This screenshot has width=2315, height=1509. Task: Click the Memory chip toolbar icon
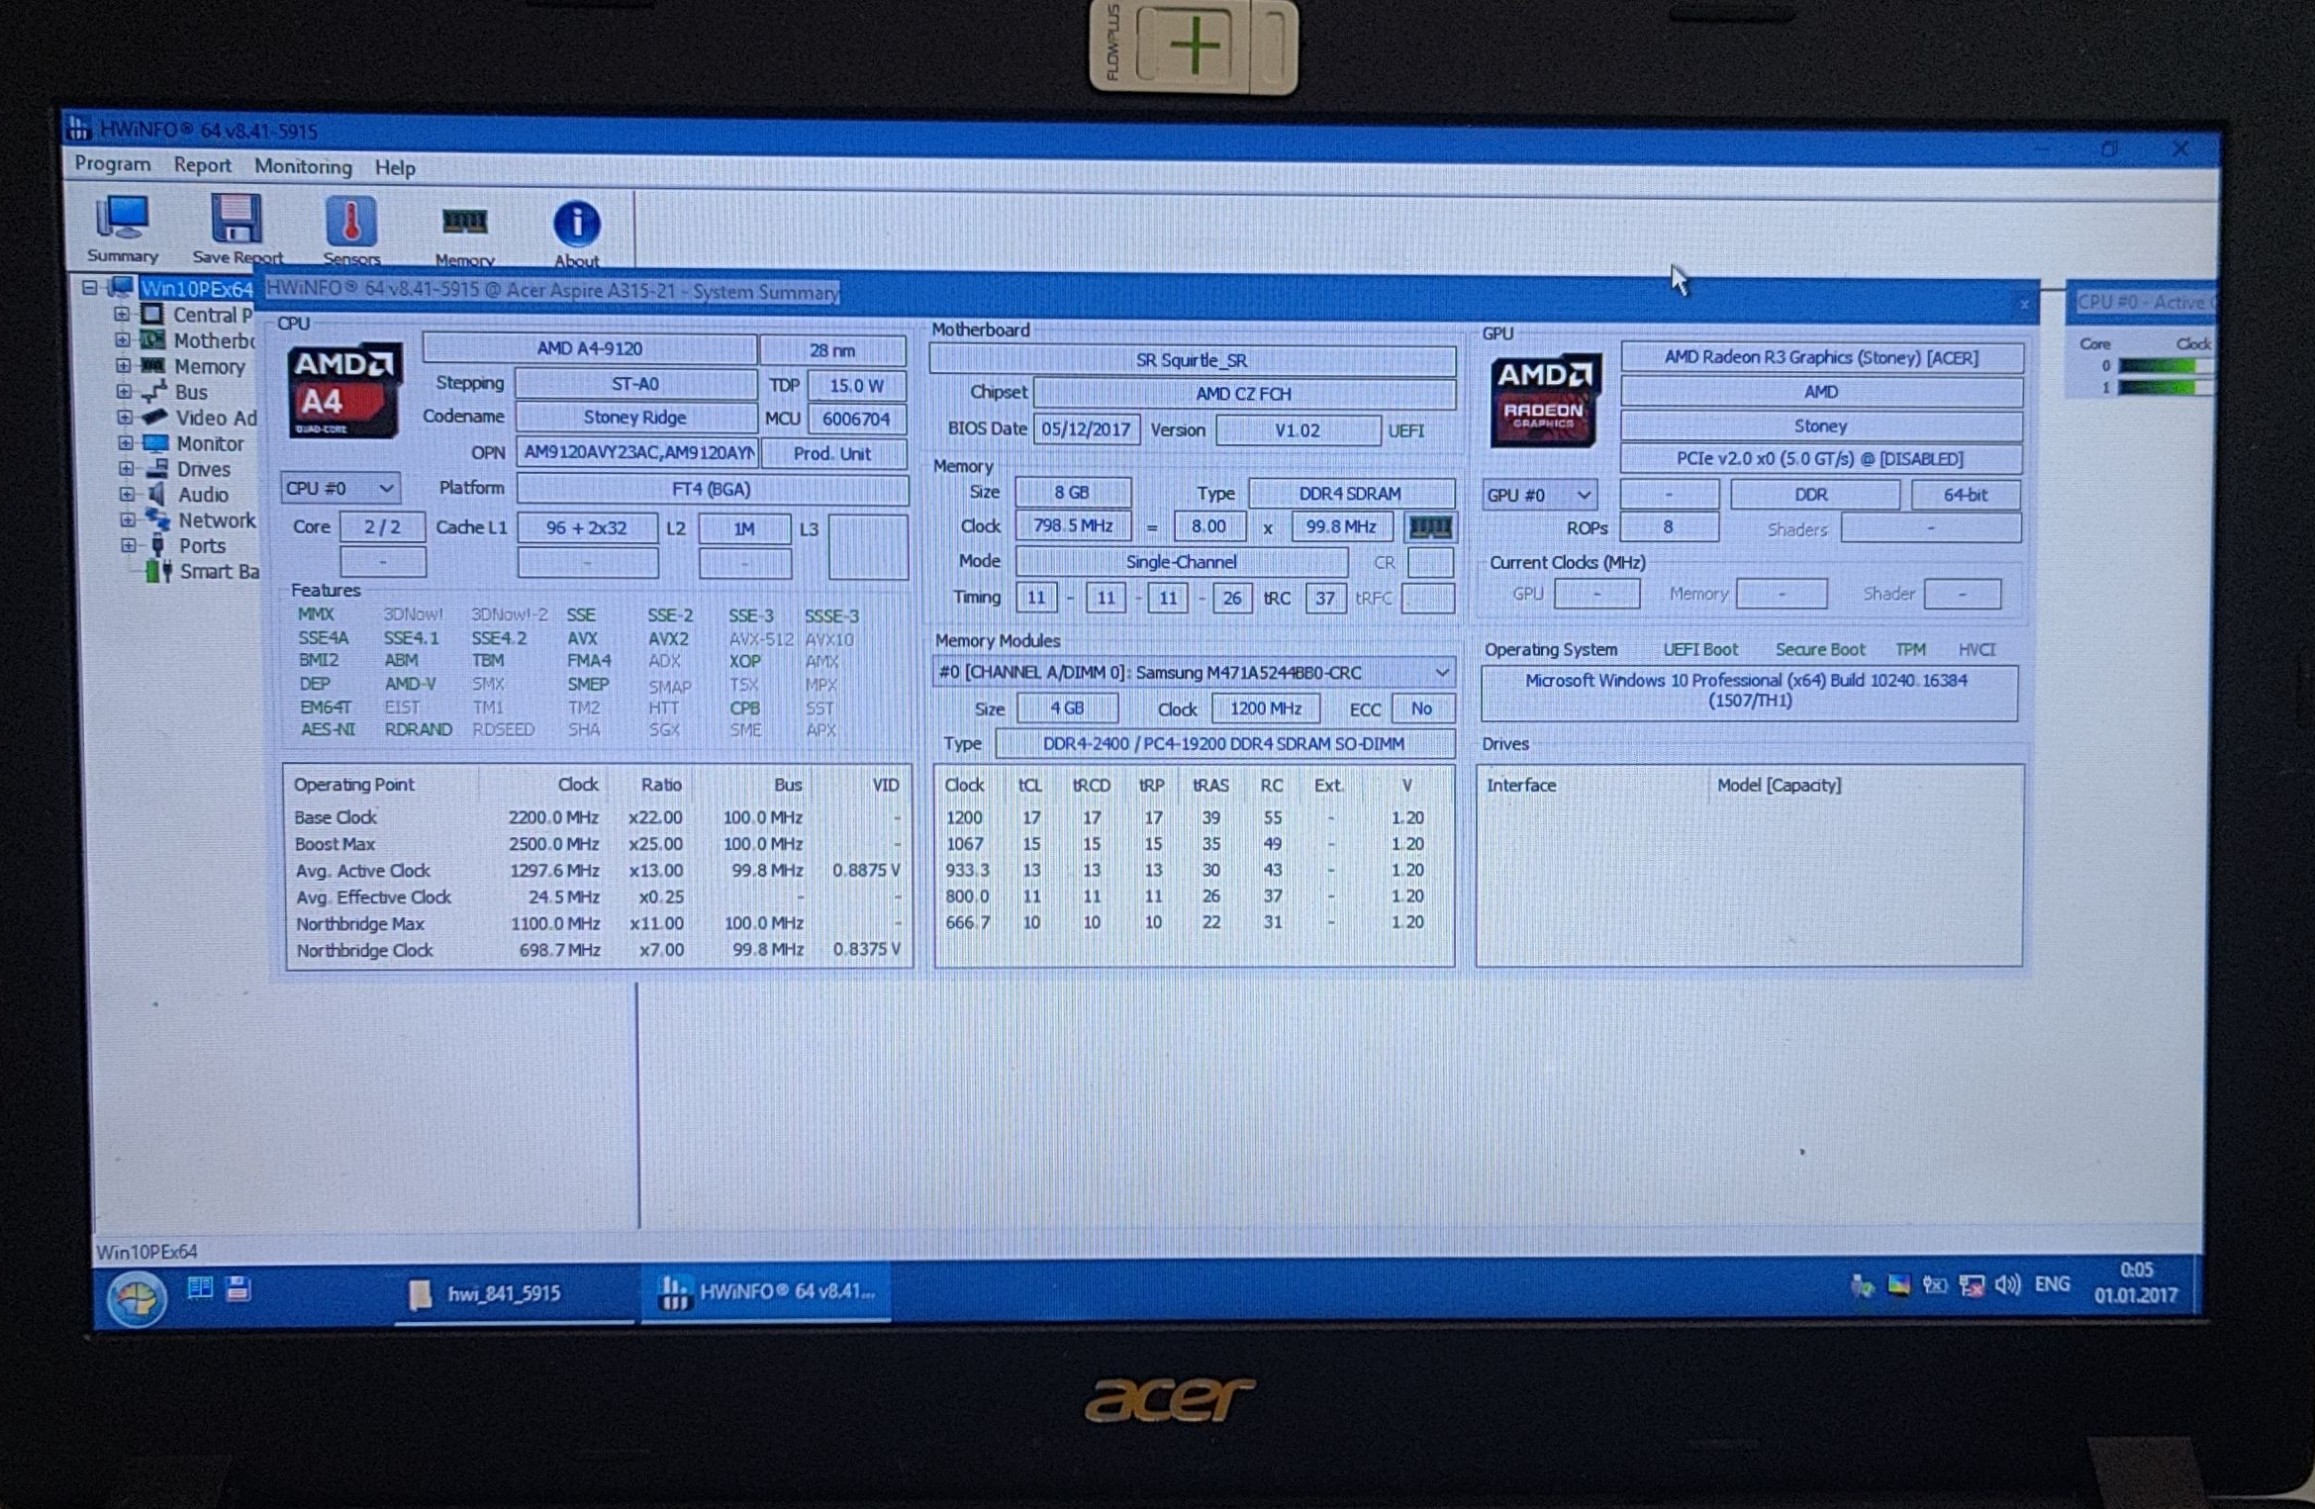click(x=465, y=221)
